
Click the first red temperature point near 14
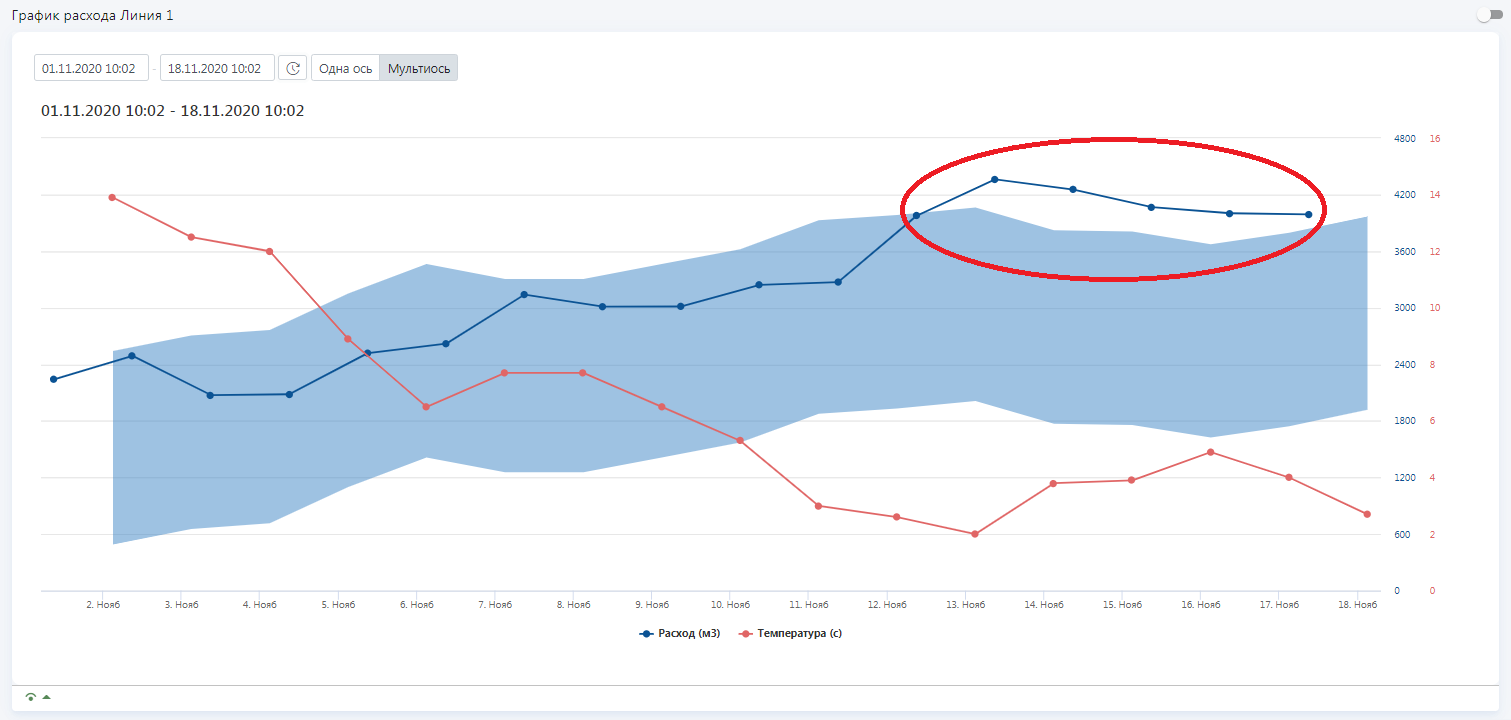point(112,197)
